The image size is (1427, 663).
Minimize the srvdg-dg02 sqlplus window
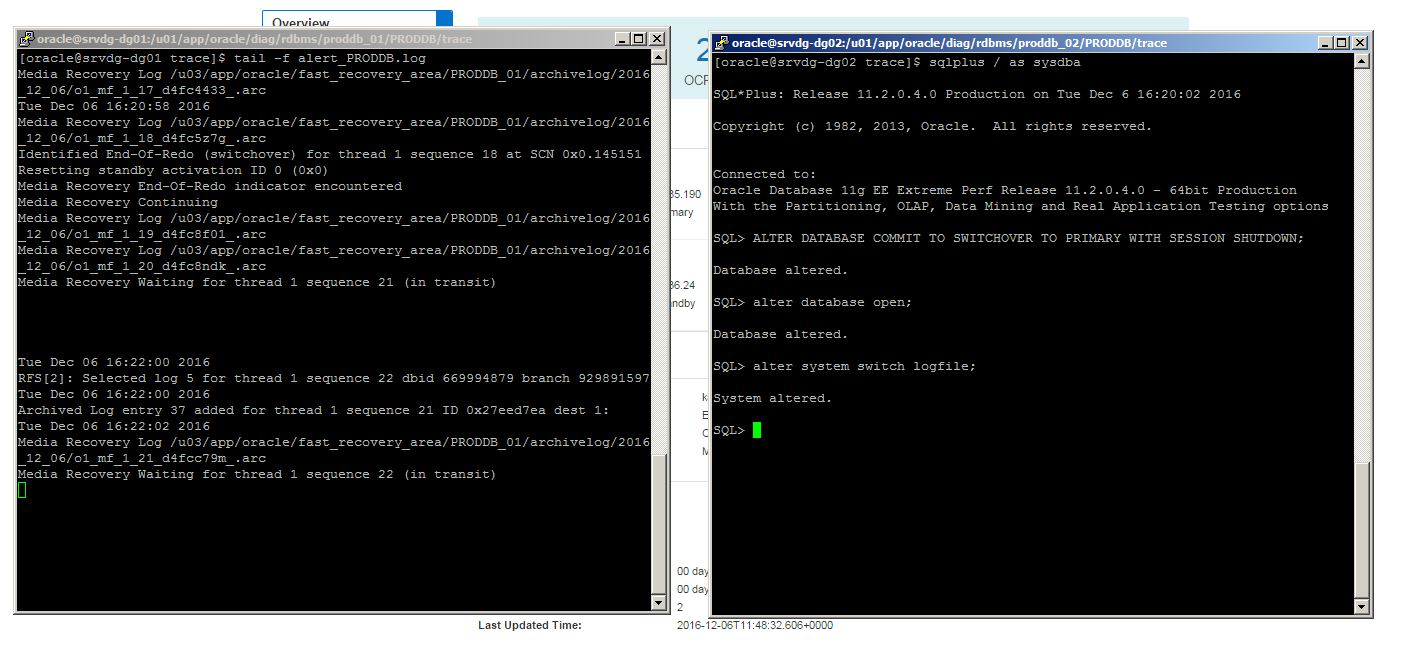pyautogui.click(x=1325, y=43)
